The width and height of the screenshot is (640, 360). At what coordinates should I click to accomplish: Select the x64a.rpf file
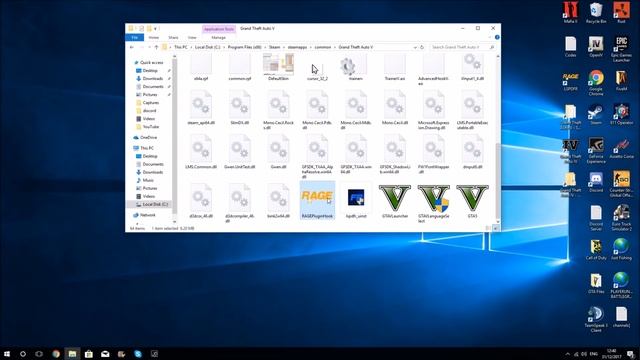[x=201, y=68]
